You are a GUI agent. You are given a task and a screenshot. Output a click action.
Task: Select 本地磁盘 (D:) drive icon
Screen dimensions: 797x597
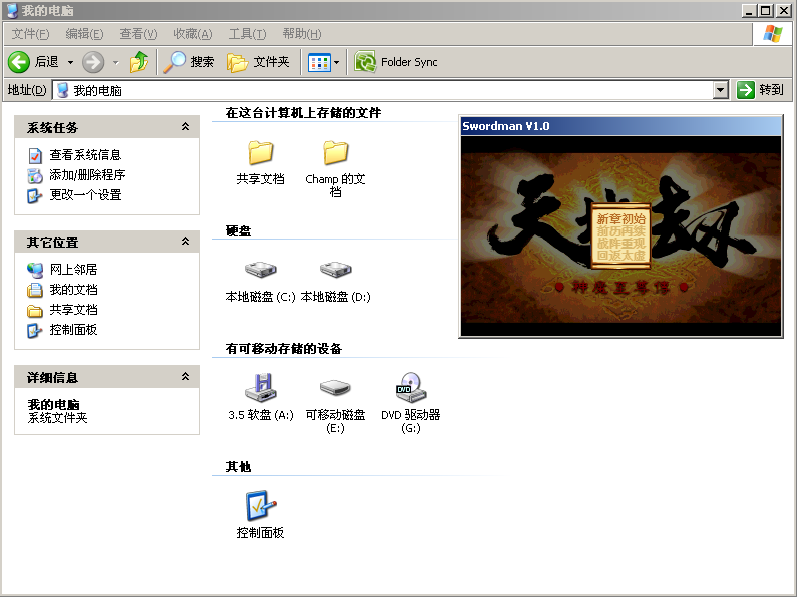[335, 269]
